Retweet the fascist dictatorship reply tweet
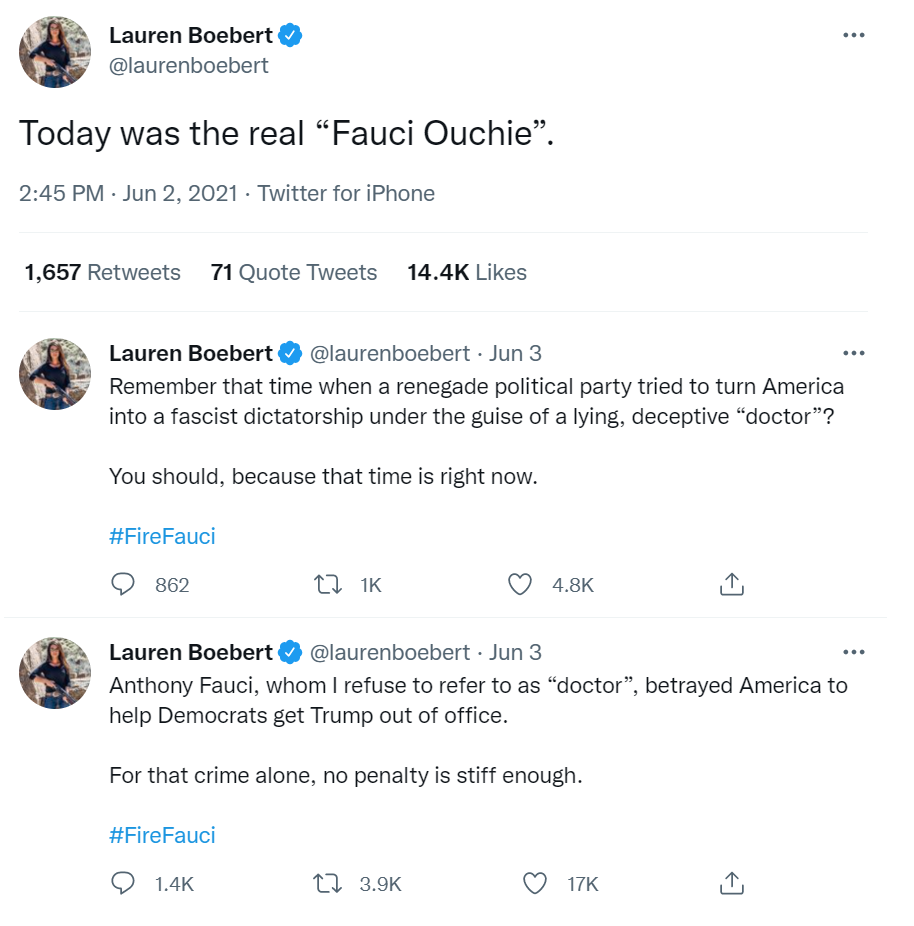 tap(329, 584)
